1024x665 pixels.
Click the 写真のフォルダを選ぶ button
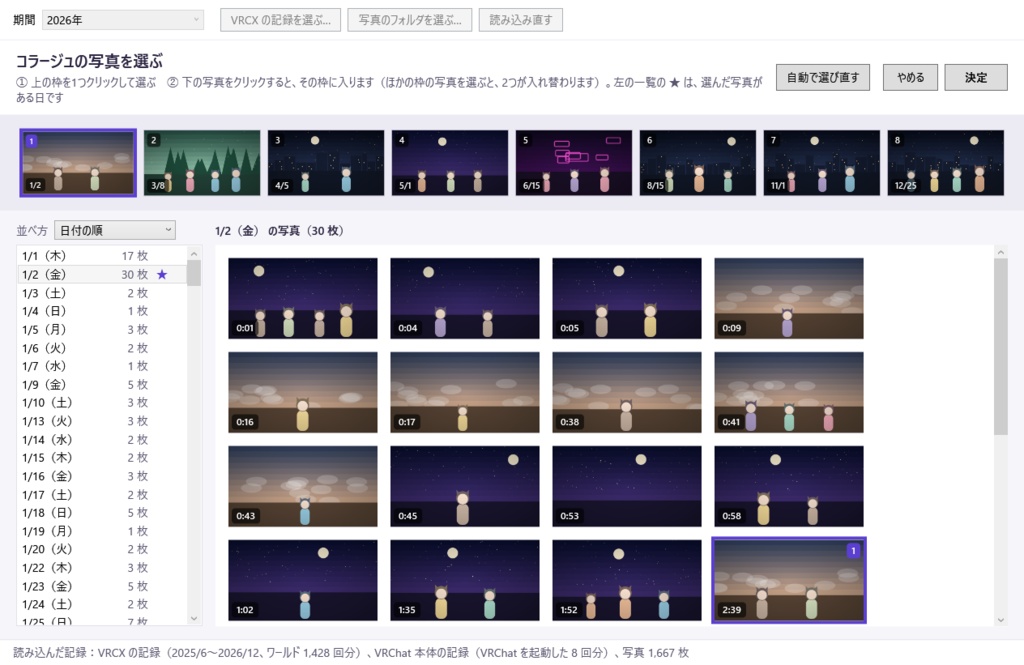pyautogui.click(x=410, y=20)
